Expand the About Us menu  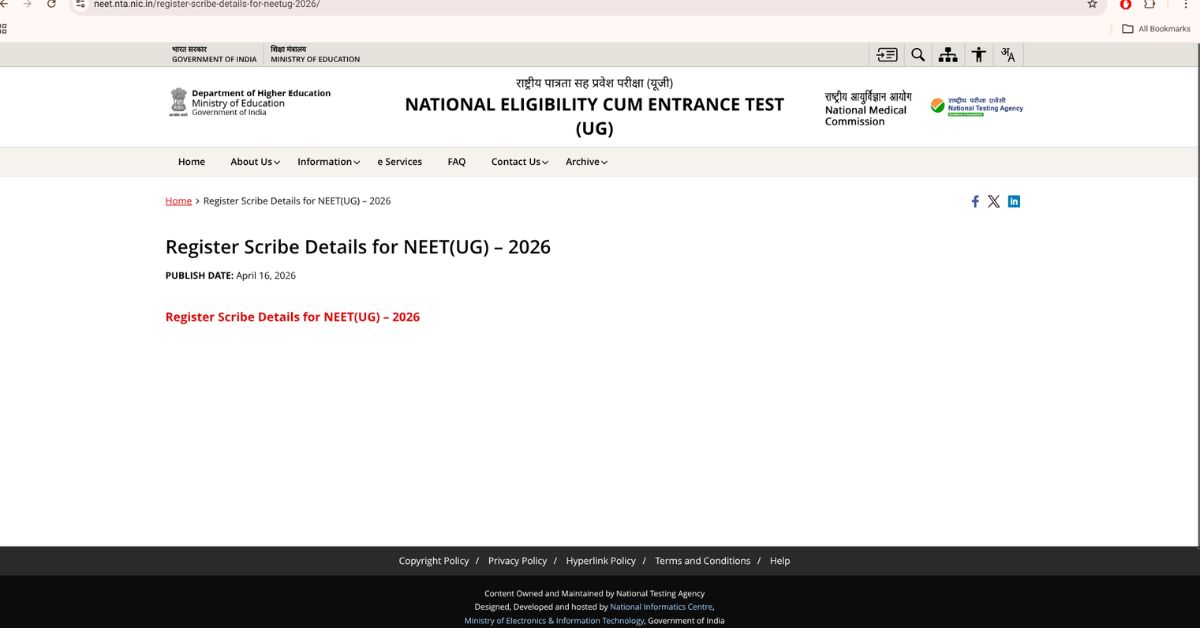pos(253,161)
